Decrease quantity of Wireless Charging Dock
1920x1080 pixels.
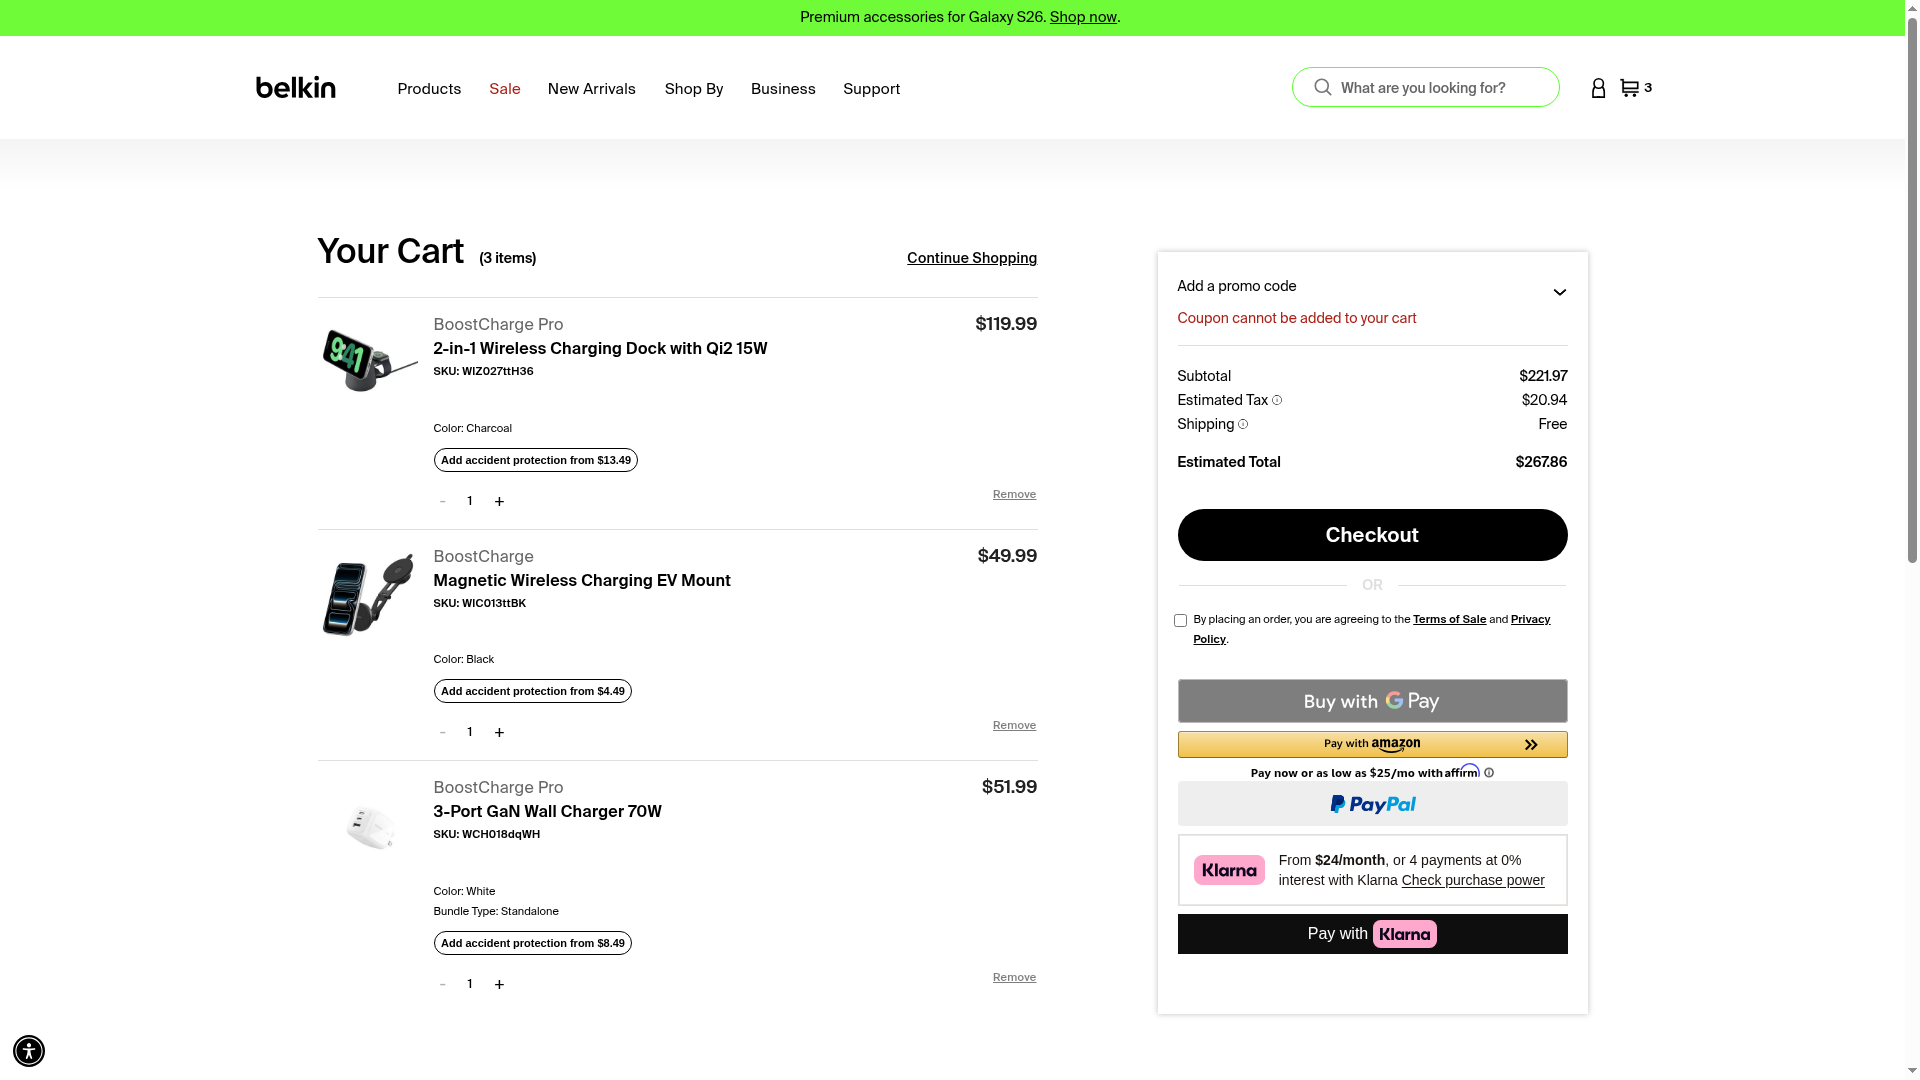[442, 501]
